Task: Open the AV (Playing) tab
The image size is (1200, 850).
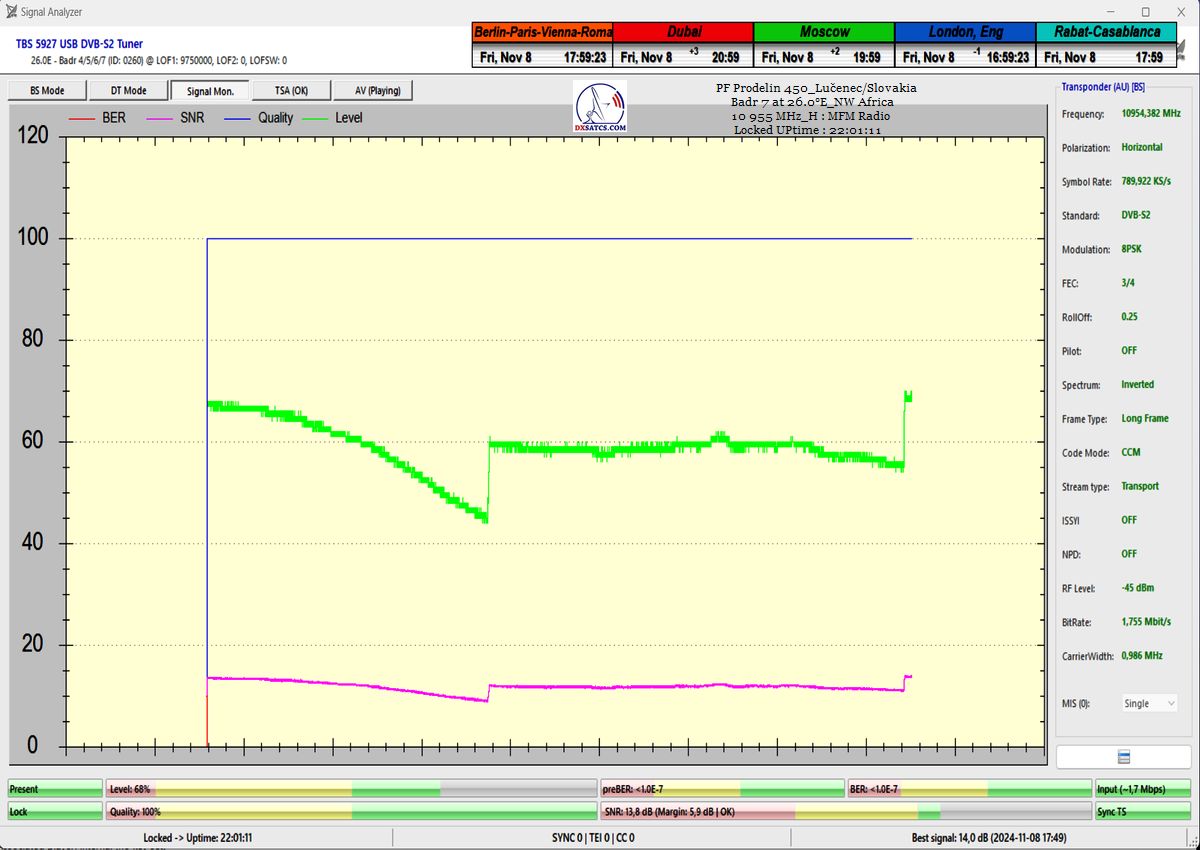Action: pos(372,91)
